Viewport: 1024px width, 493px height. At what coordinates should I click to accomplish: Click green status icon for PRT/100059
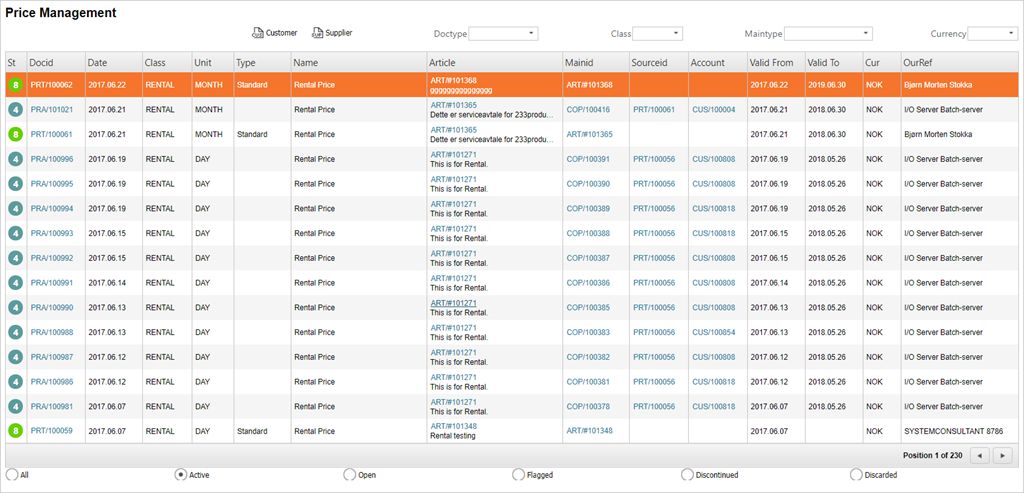coord(15,431)
